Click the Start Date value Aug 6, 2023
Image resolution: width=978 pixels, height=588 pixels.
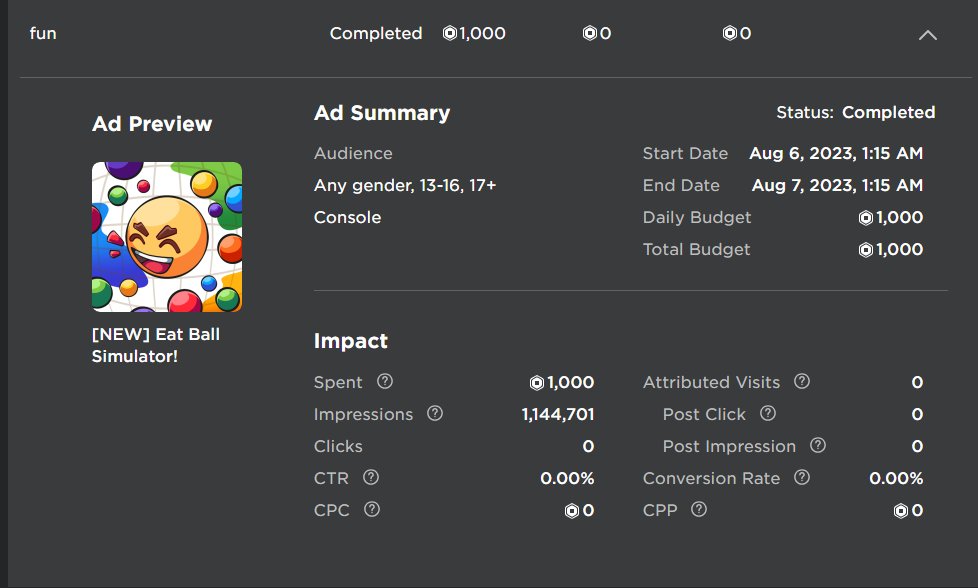point(836,153)
